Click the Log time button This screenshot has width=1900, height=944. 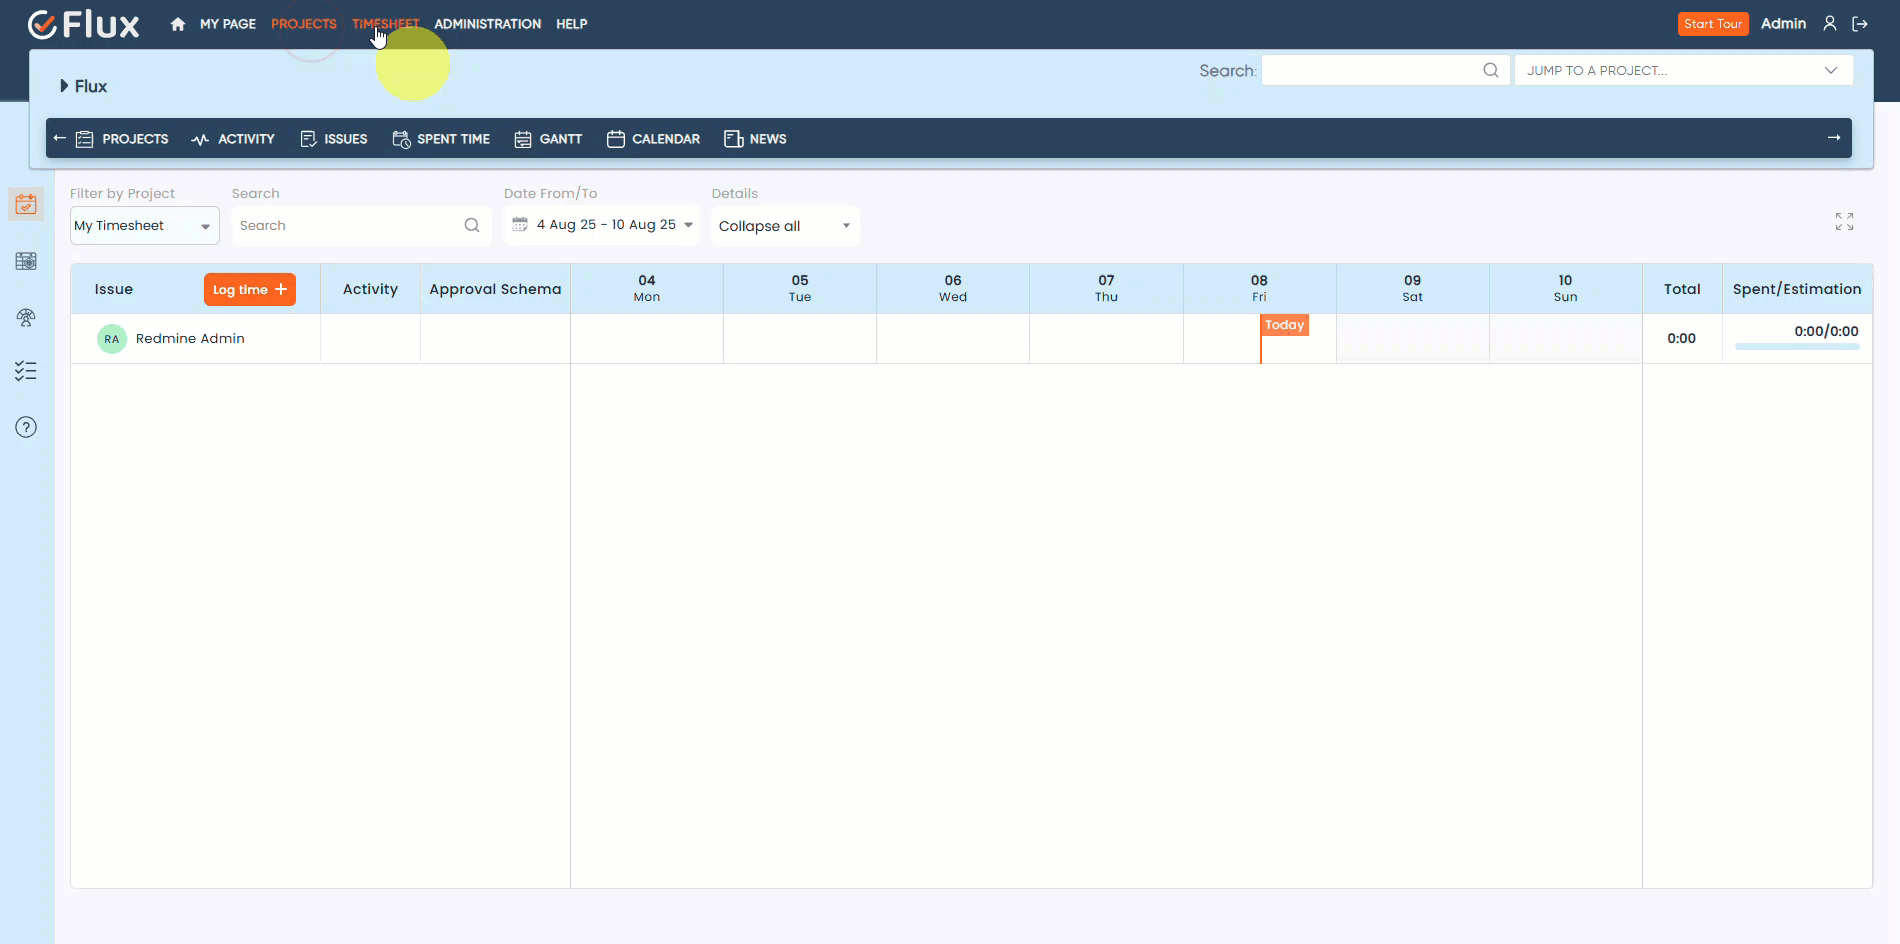(x=249, y=289)
